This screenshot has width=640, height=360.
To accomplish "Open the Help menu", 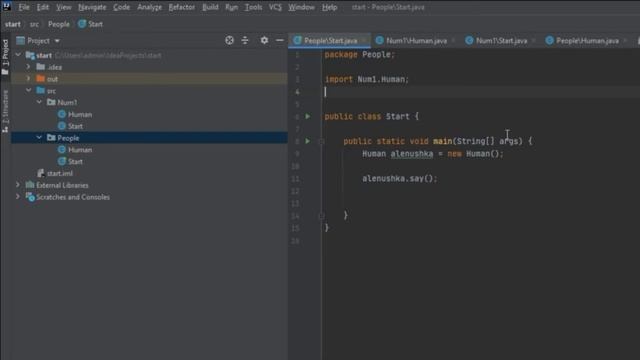I will [329, 7].
